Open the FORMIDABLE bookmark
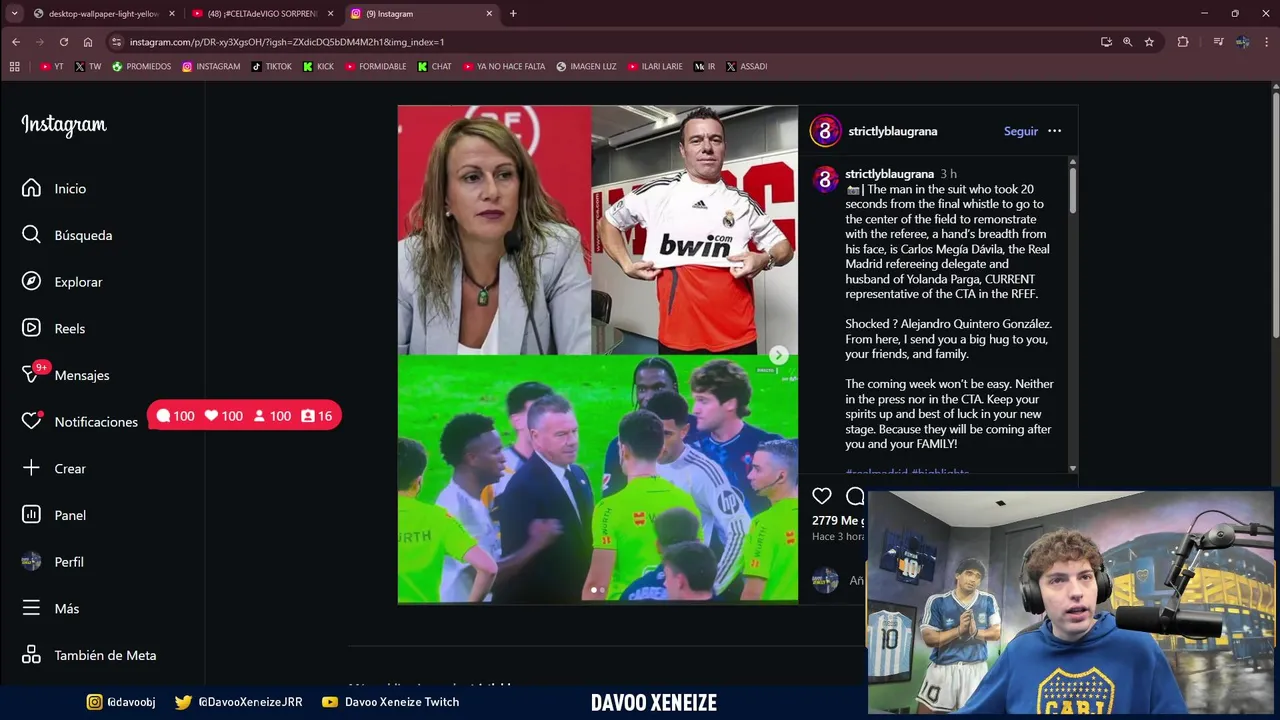The width and height of the screenshot is (1280, 720). [376, 67]
